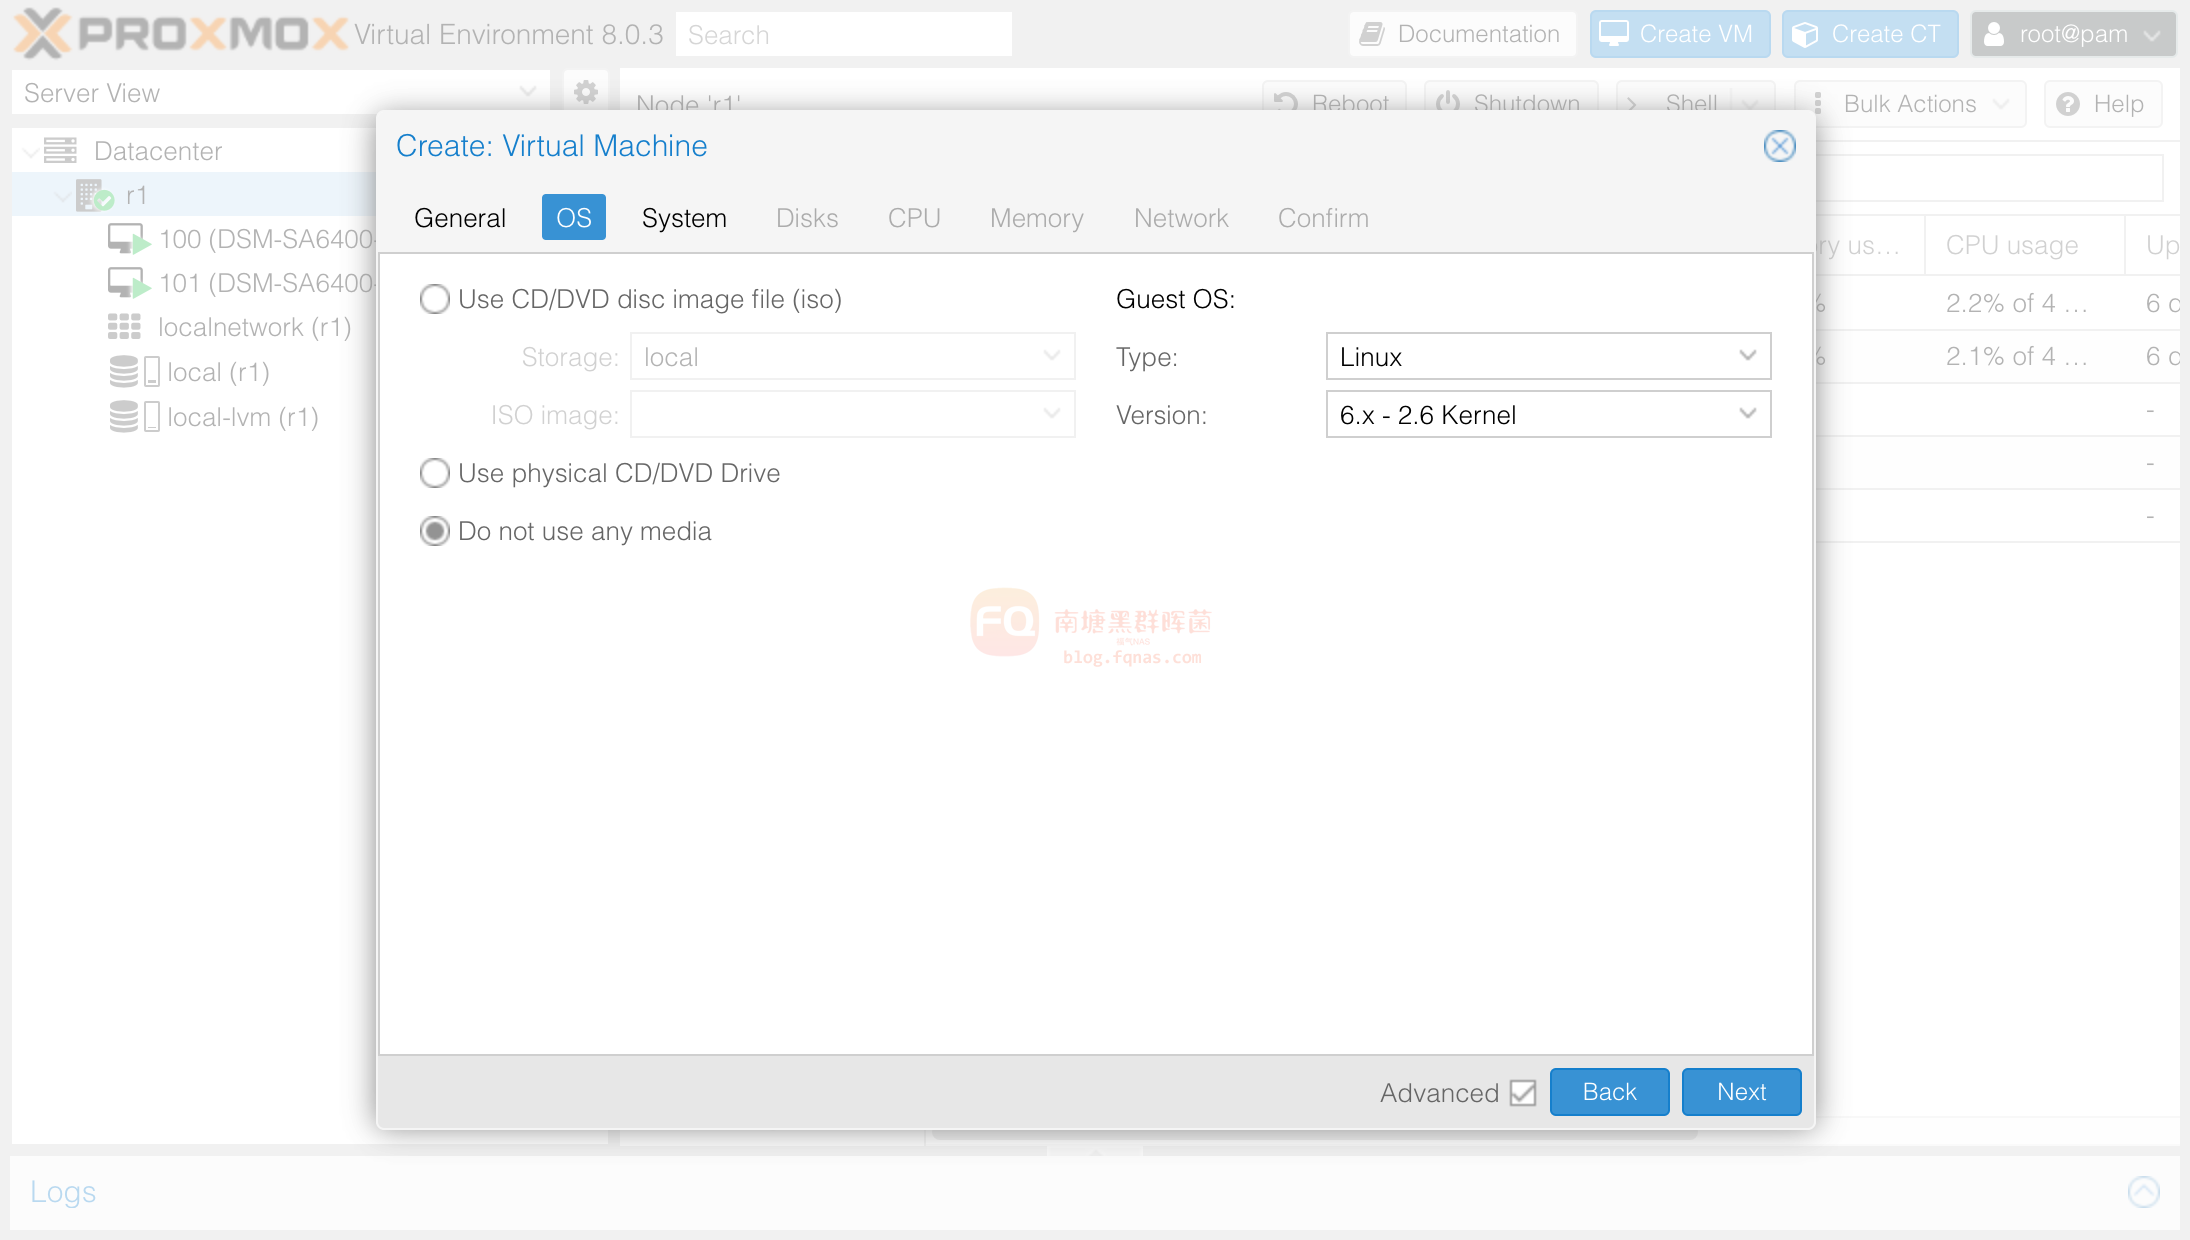The width and height of the screenshot is (2190, 1240).
Task: Click the Help button label
Action: [x=2119, y=104]
